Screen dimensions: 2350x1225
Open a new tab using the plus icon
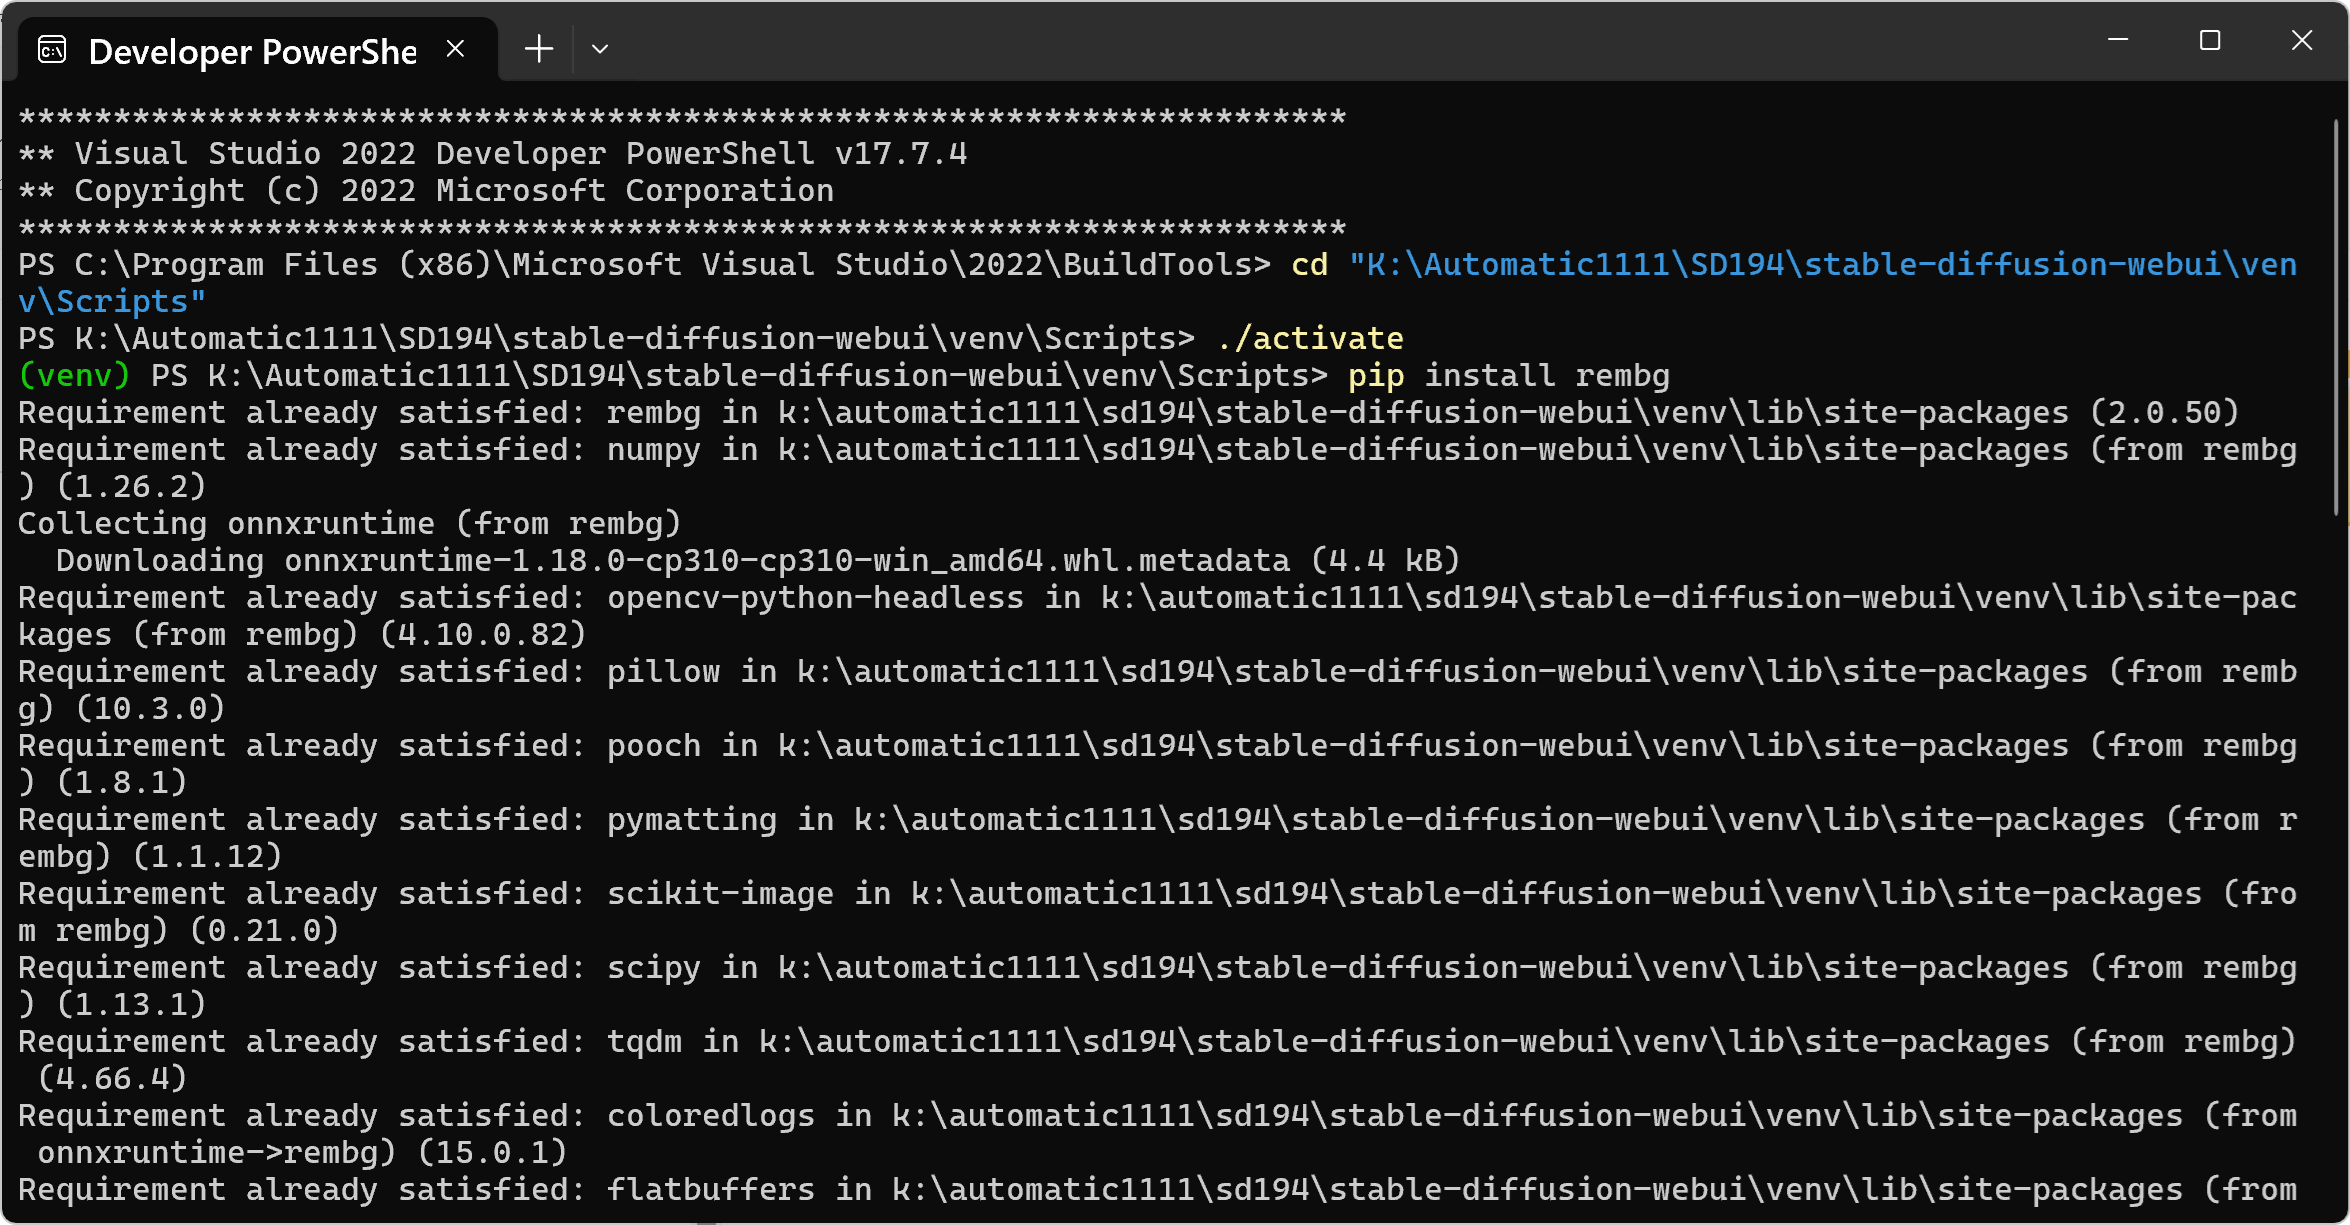coord(538,48)
